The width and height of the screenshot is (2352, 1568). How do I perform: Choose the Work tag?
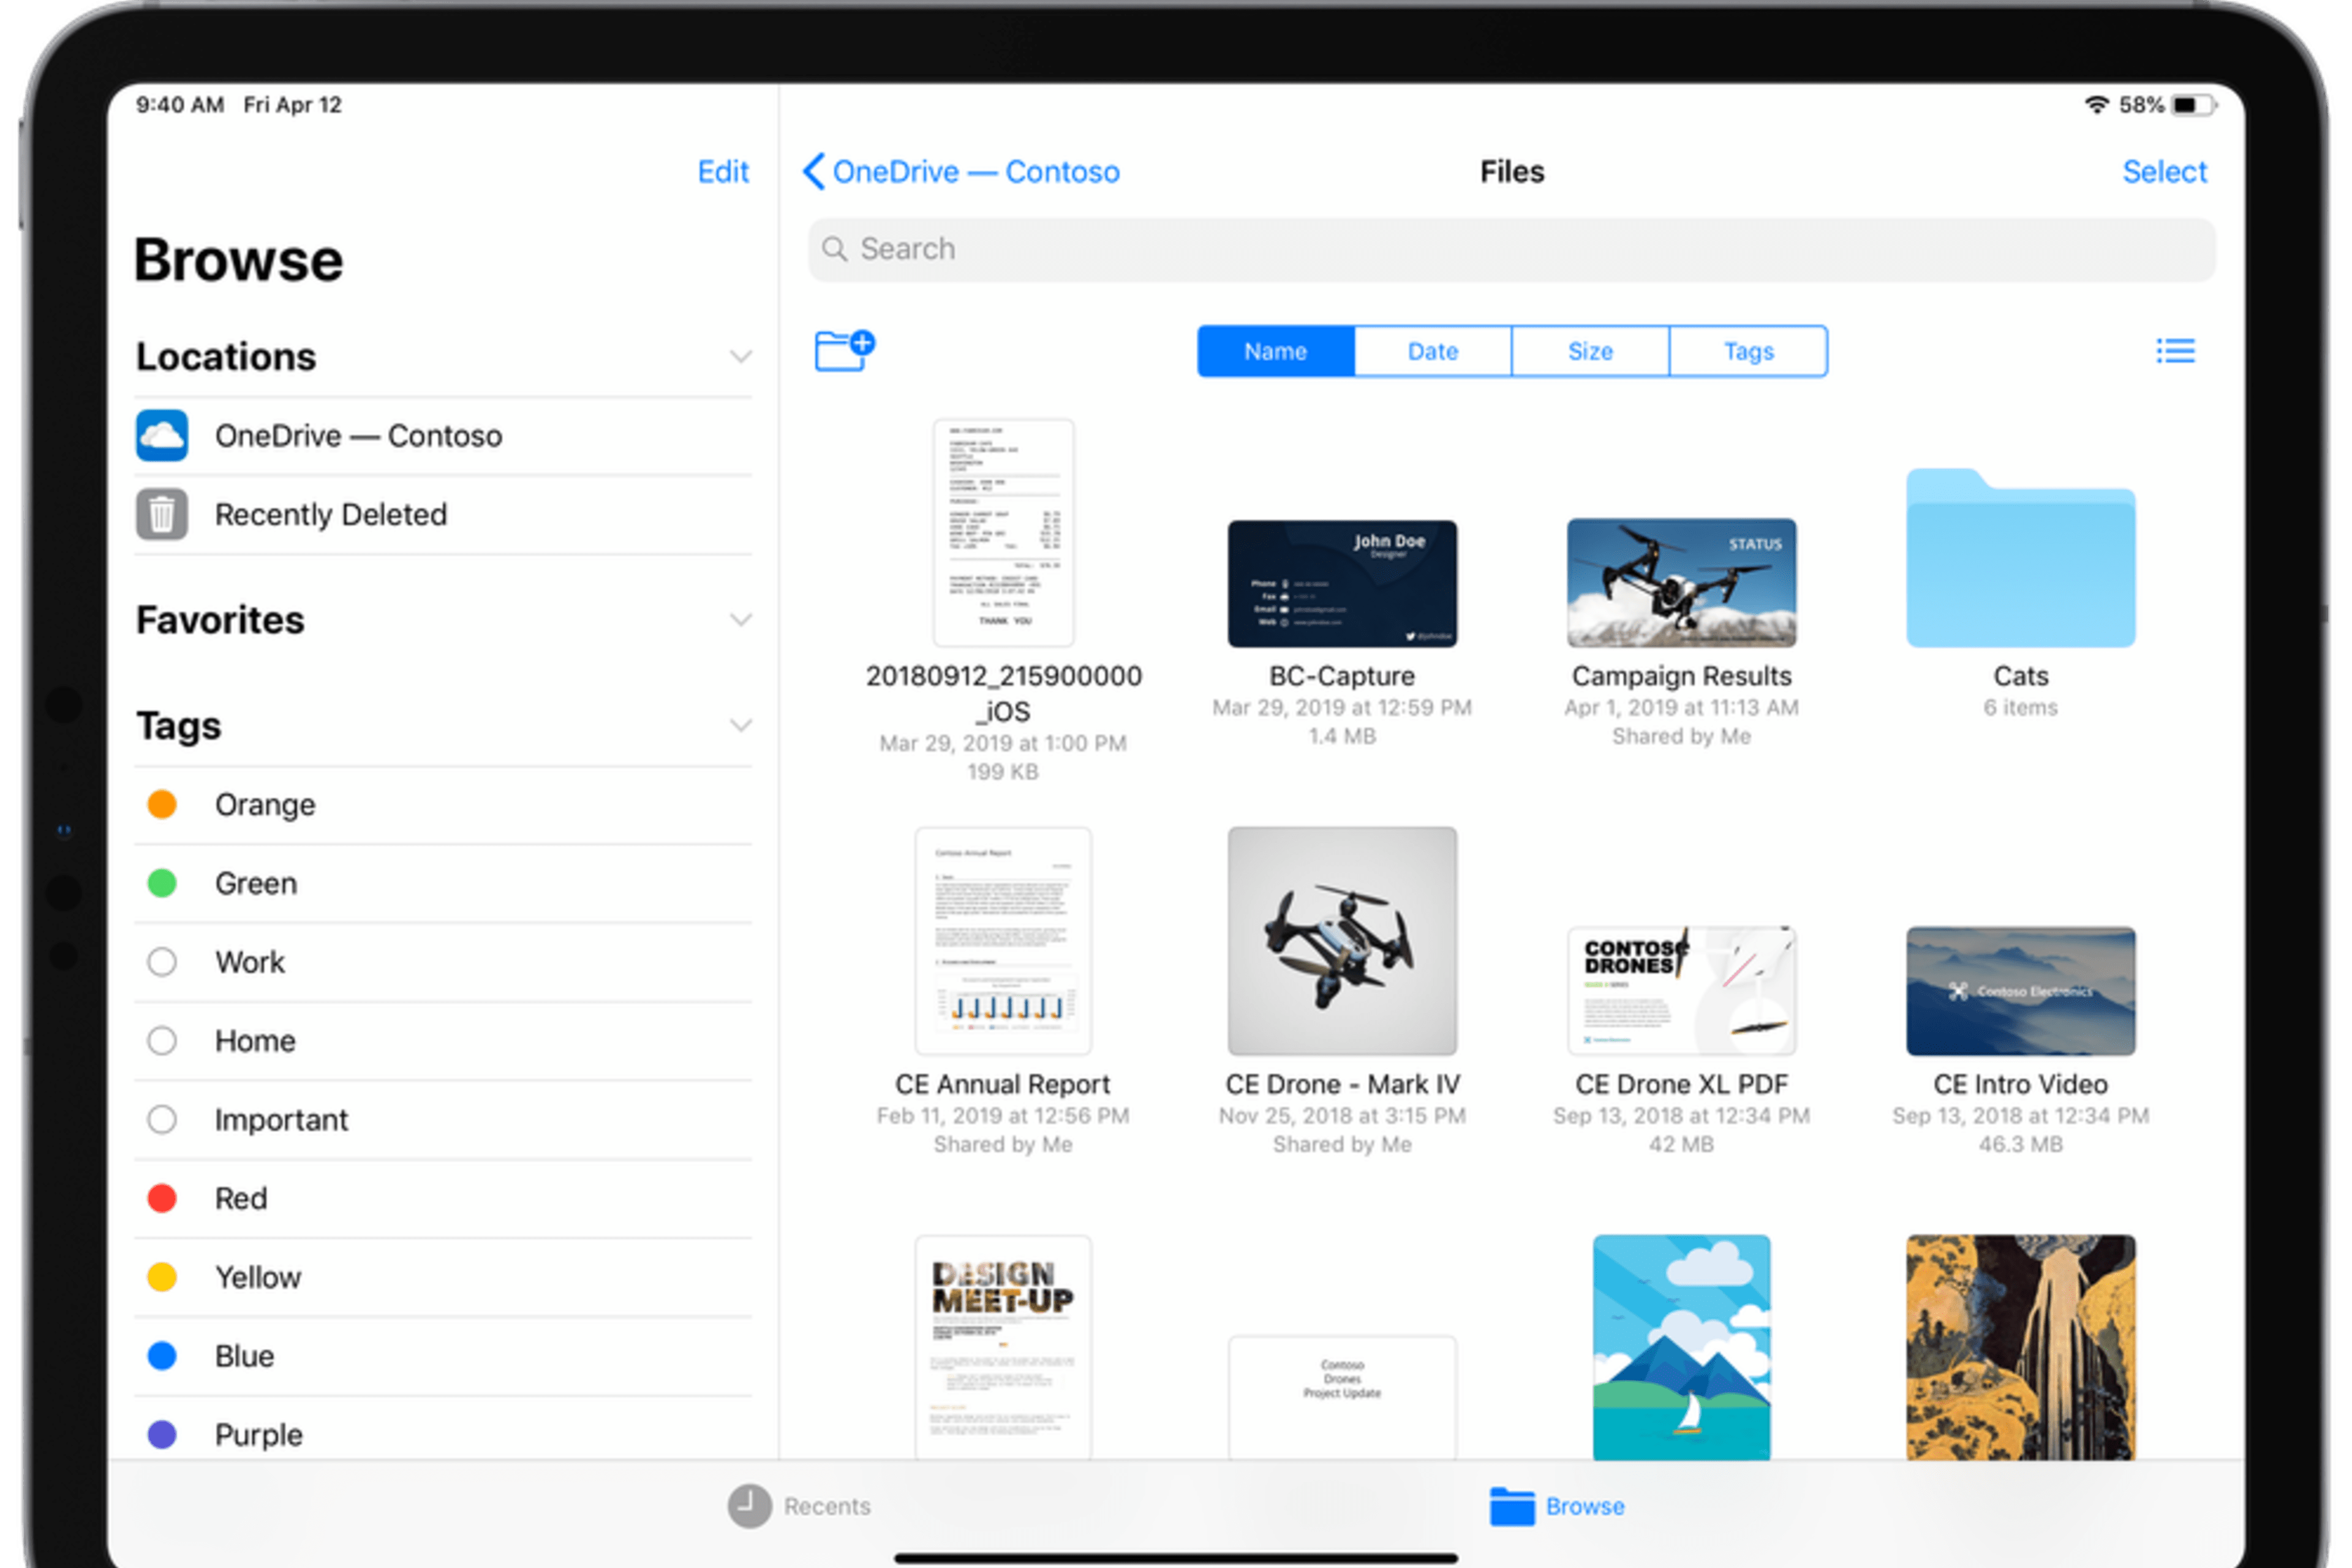[x=443, y=962]
